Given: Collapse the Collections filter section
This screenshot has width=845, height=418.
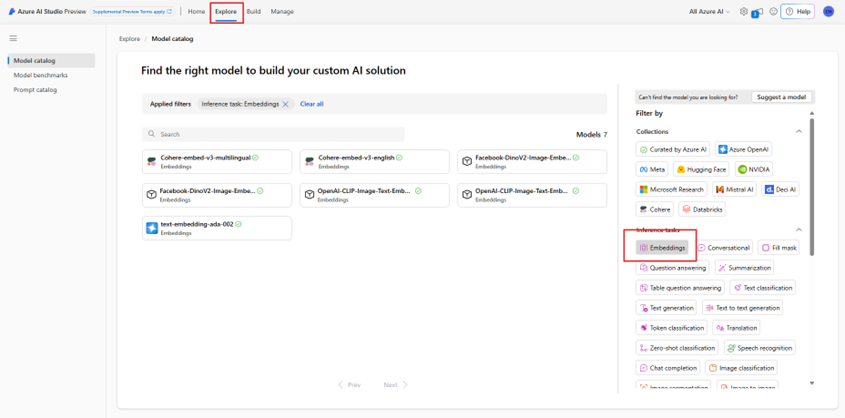Looking at the screenshot, I should click(798, 131).
